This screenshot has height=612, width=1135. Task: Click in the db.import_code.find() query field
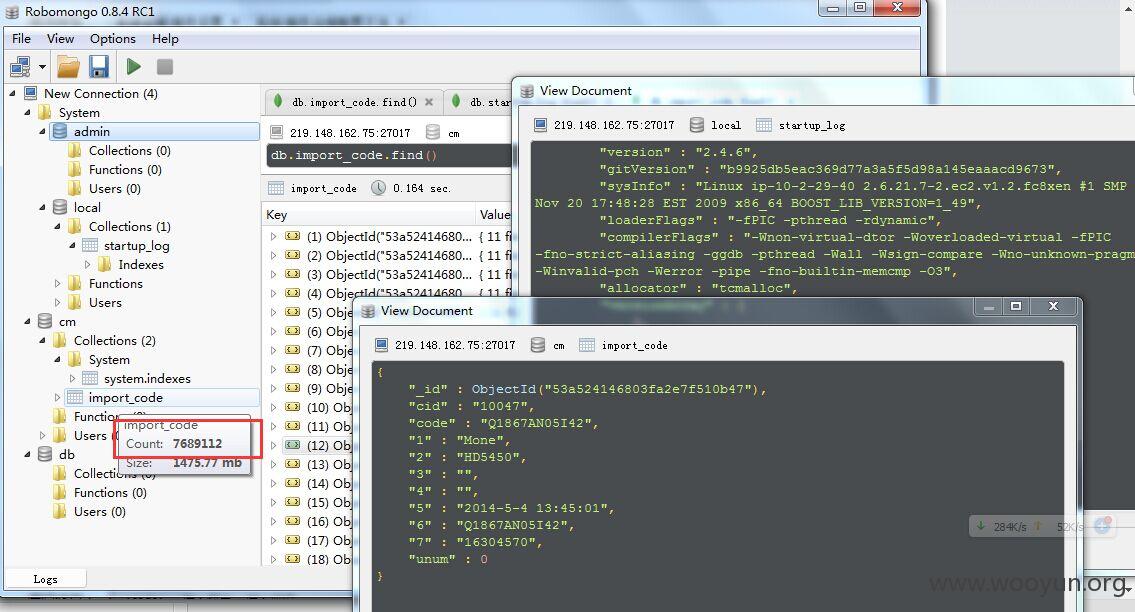pyautogui.click(x=389, y=155)
